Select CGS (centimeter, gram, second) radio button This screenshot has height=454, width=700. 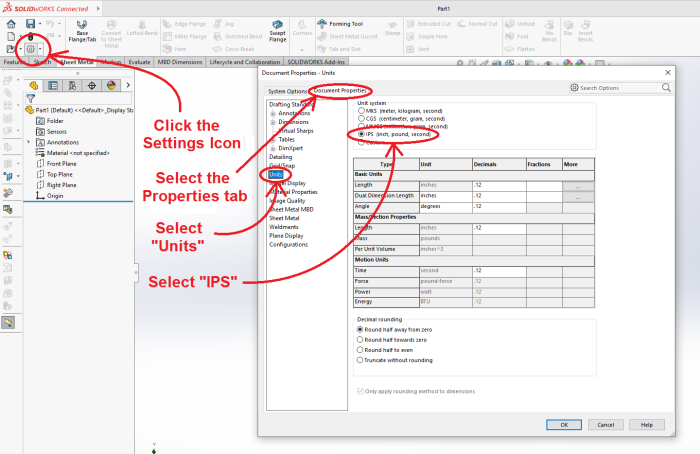[361, 120]
